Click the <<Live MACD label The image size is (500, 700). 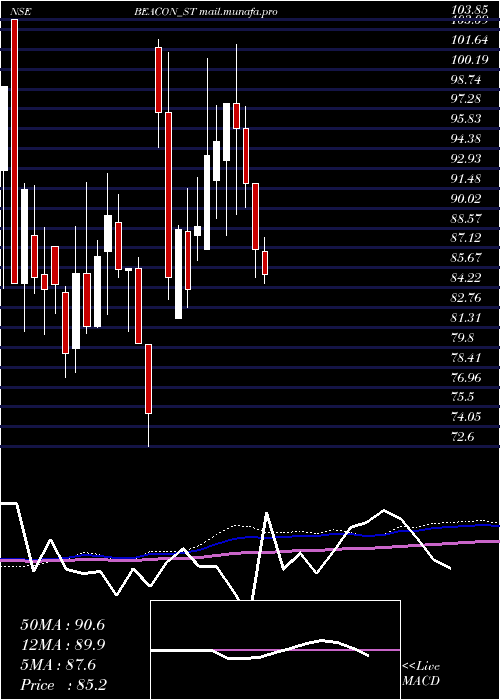pyautogui.click(x=421, y=674)
